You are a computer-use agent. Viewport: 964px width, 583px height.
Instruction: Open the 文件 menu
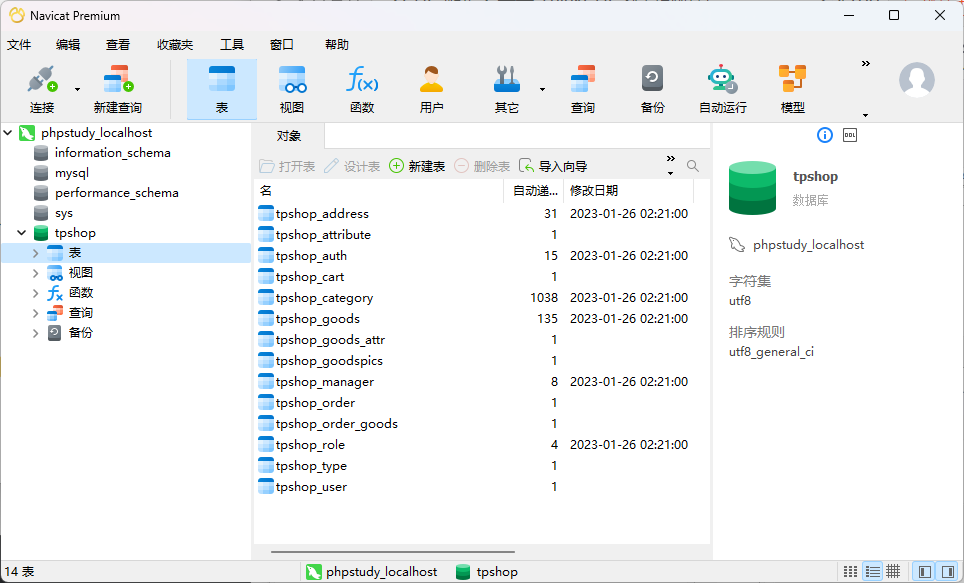[19, 45]
